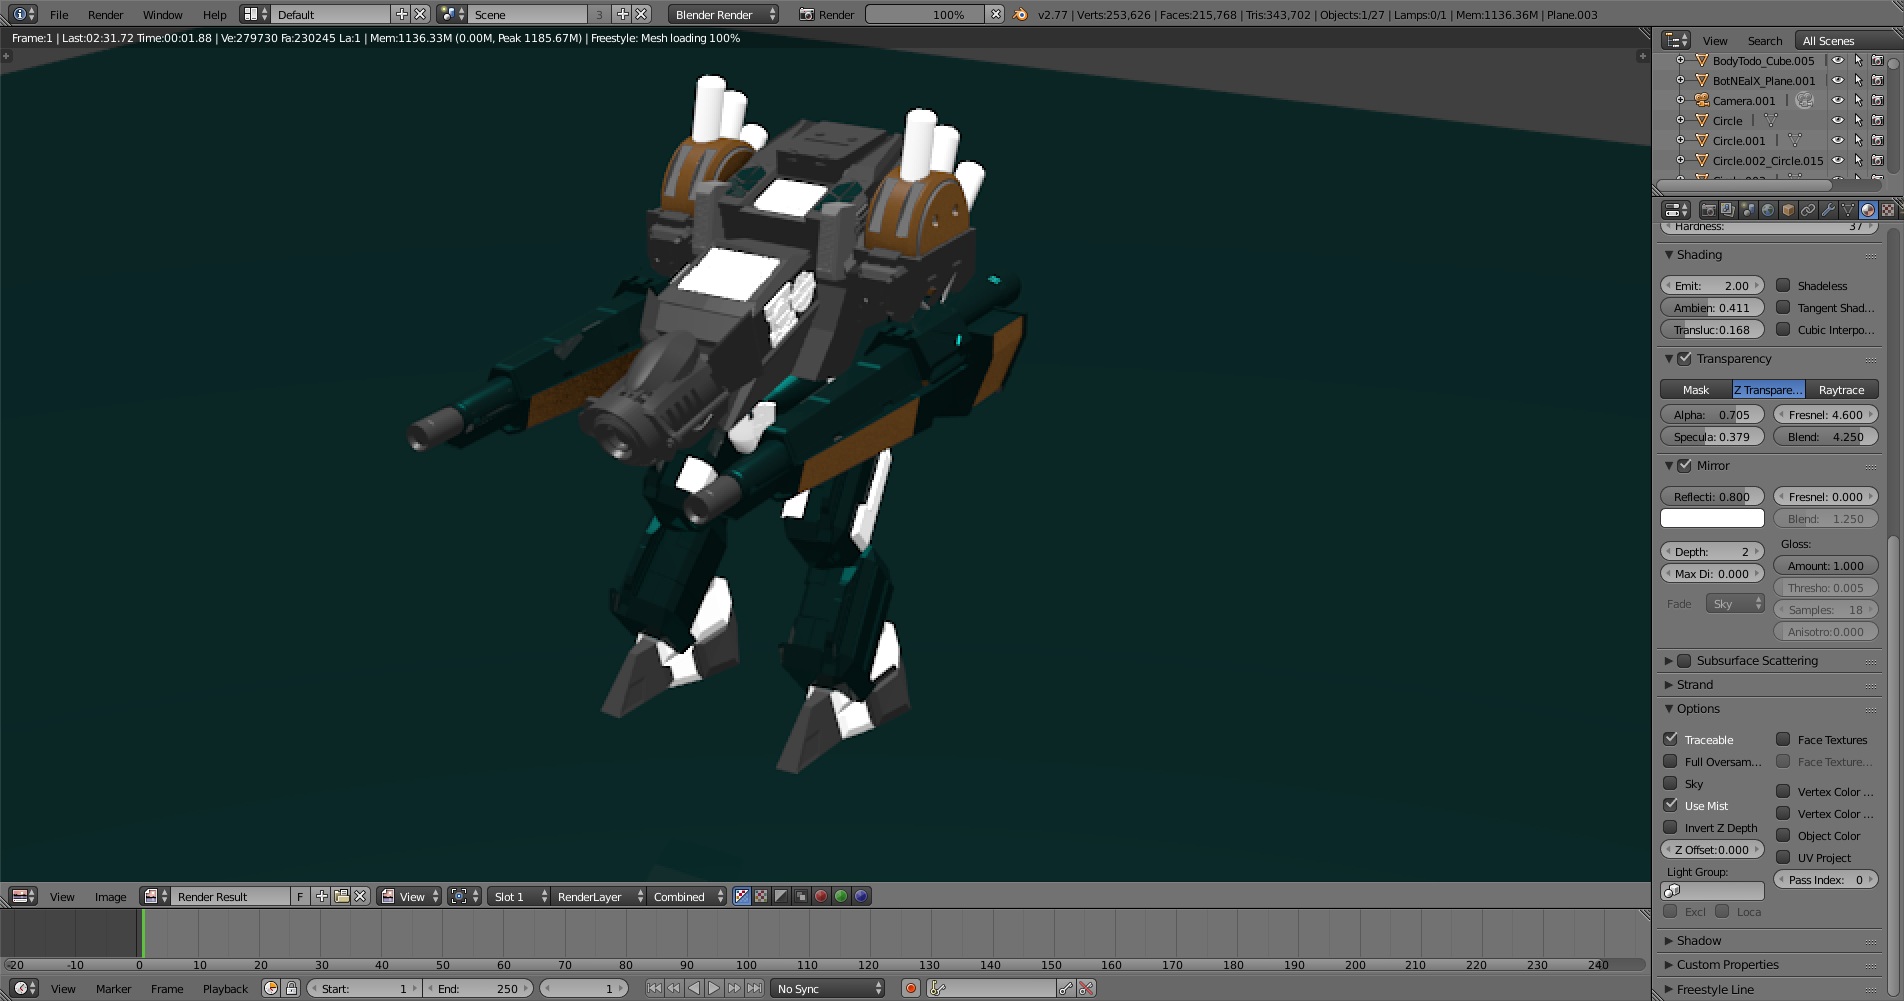The image size is (1904, 1001).
Task: Toggle selectability of the Circle object
Action: point(1857,120)
